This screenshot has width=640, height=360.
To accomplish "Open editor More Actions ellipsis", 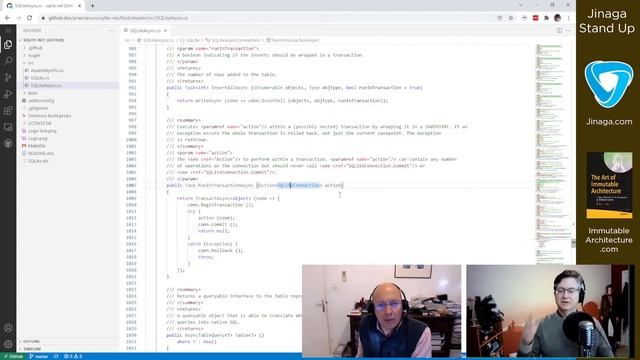I will pos(568,31).
